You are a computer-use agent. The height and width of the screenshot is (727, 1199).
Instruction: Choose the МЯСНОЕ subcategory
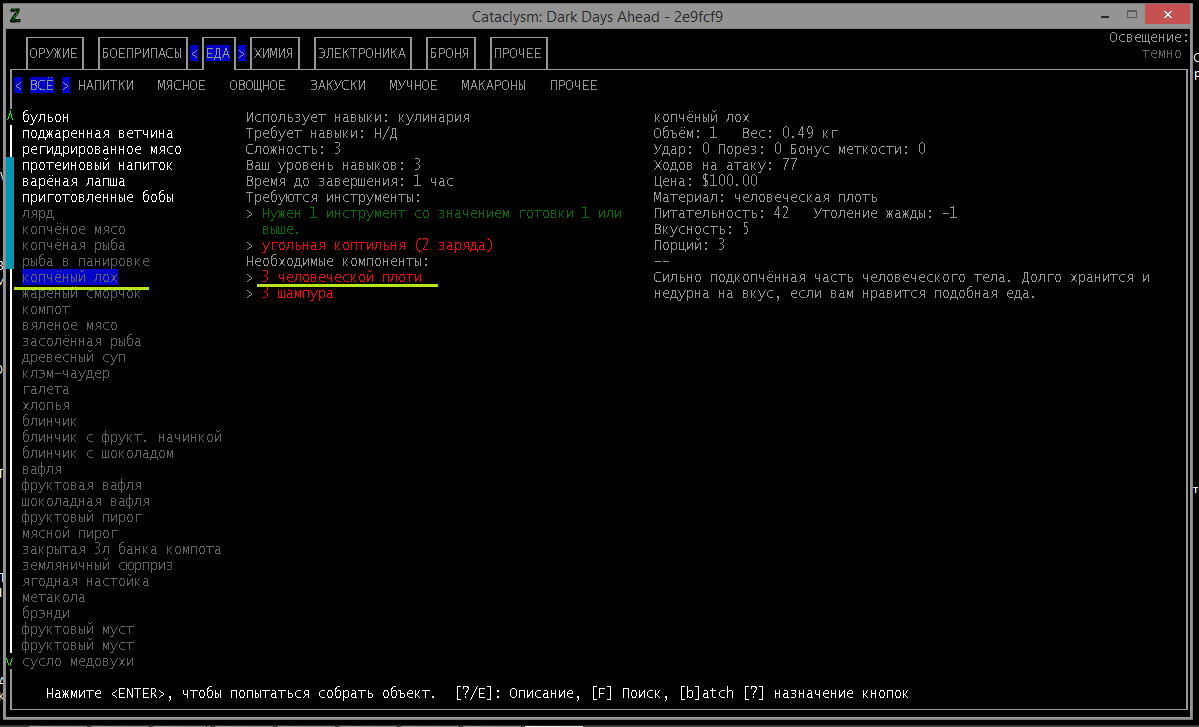pyautogui.click(x=181, y=86)
